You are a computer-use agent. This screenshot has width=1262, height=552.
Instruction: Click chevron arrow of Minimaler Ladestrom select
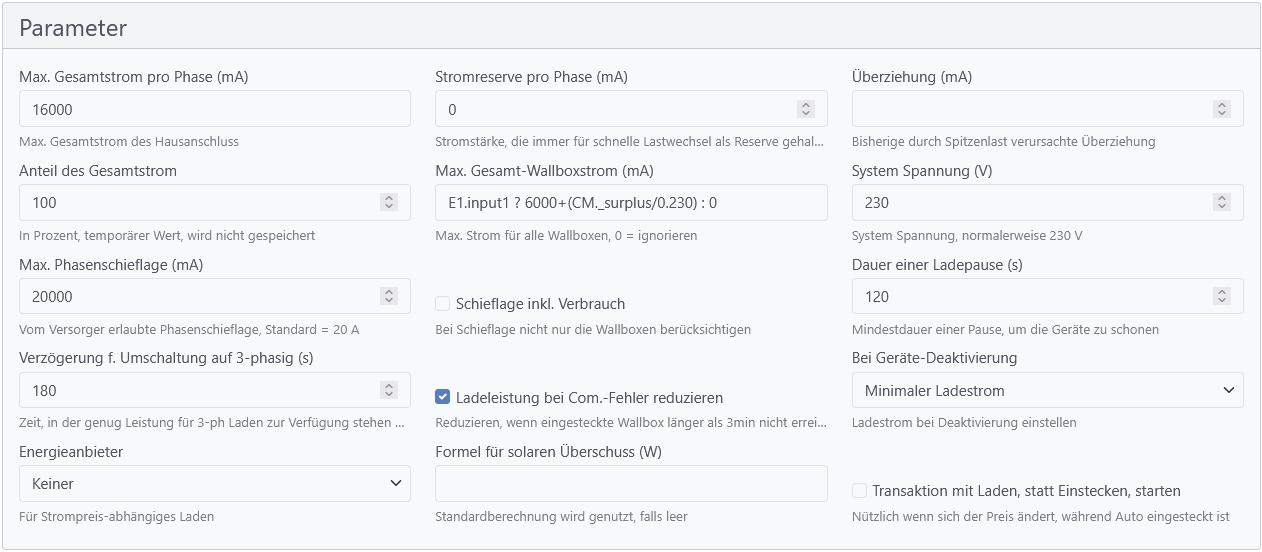[1228, 390]
